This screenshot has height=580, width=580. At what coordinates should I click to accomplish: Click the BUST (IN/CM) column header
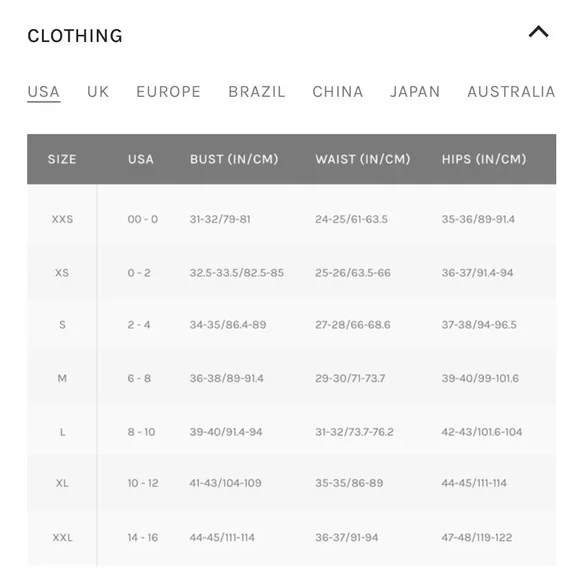pos(234,159)
